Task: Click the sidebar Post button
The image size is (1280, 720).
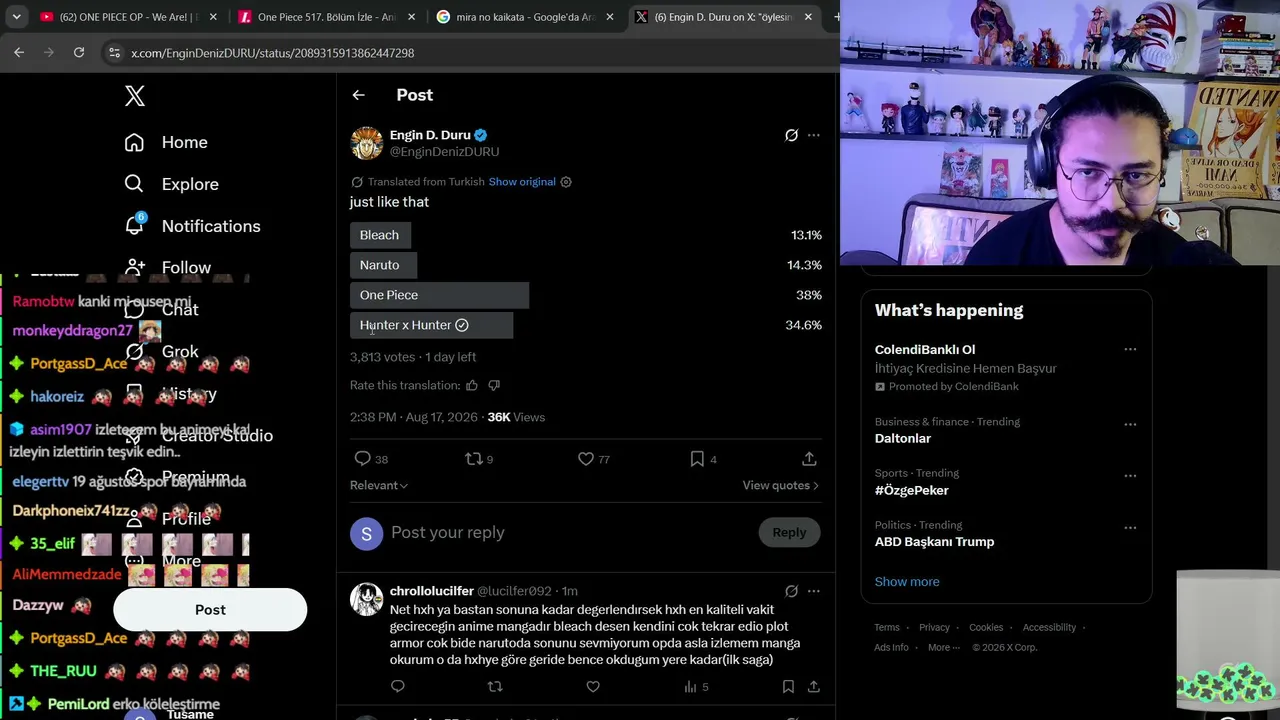Action: [x=210, y=610]
